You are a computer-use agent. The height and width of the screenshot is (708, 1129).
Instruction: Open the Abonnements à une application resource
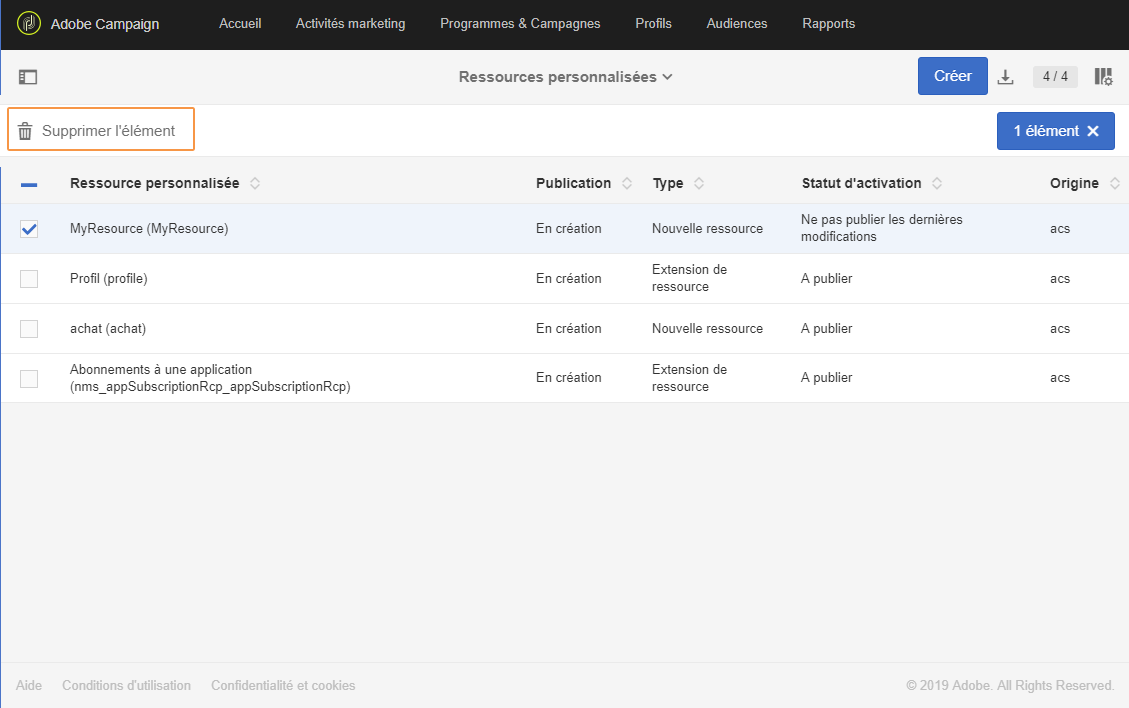(x=210, y=378)
